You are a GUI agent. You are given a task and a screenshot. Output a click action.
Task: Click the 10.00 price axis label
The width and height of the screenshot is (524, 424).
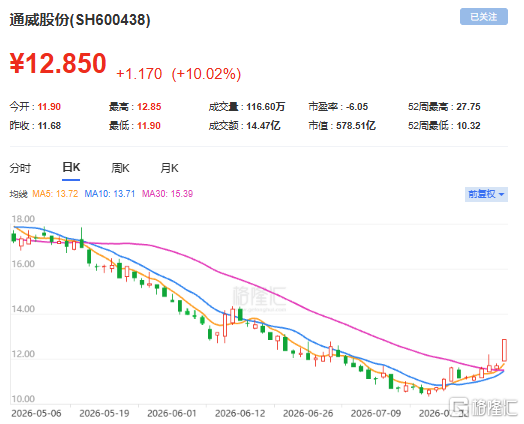click(x=23, y=399)
